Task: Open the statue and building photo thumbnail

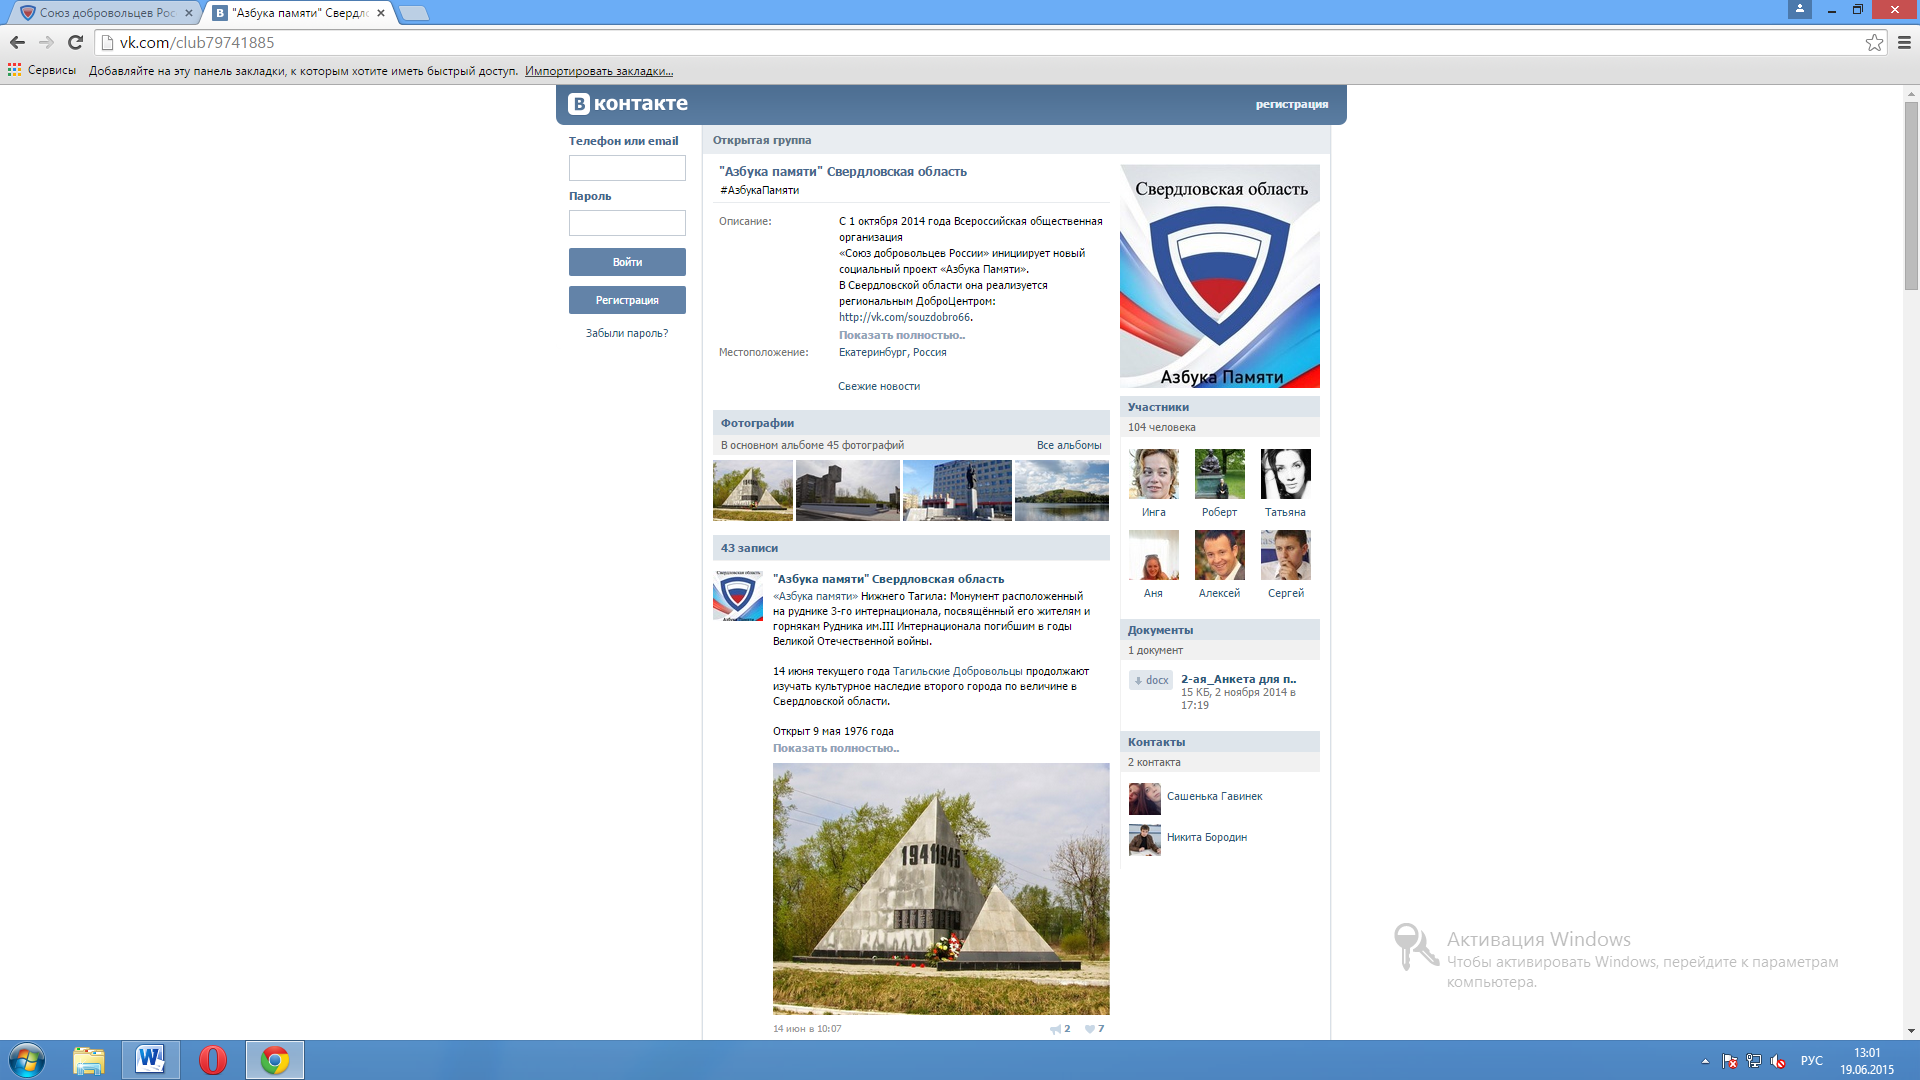Action: (x=957, y=490)
